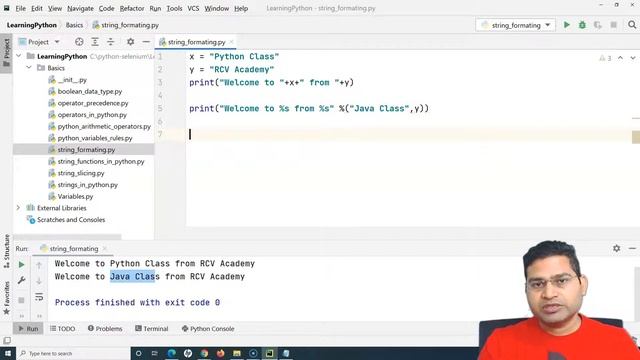Click the warnings indicator showing 3

(x=605, y=58)
